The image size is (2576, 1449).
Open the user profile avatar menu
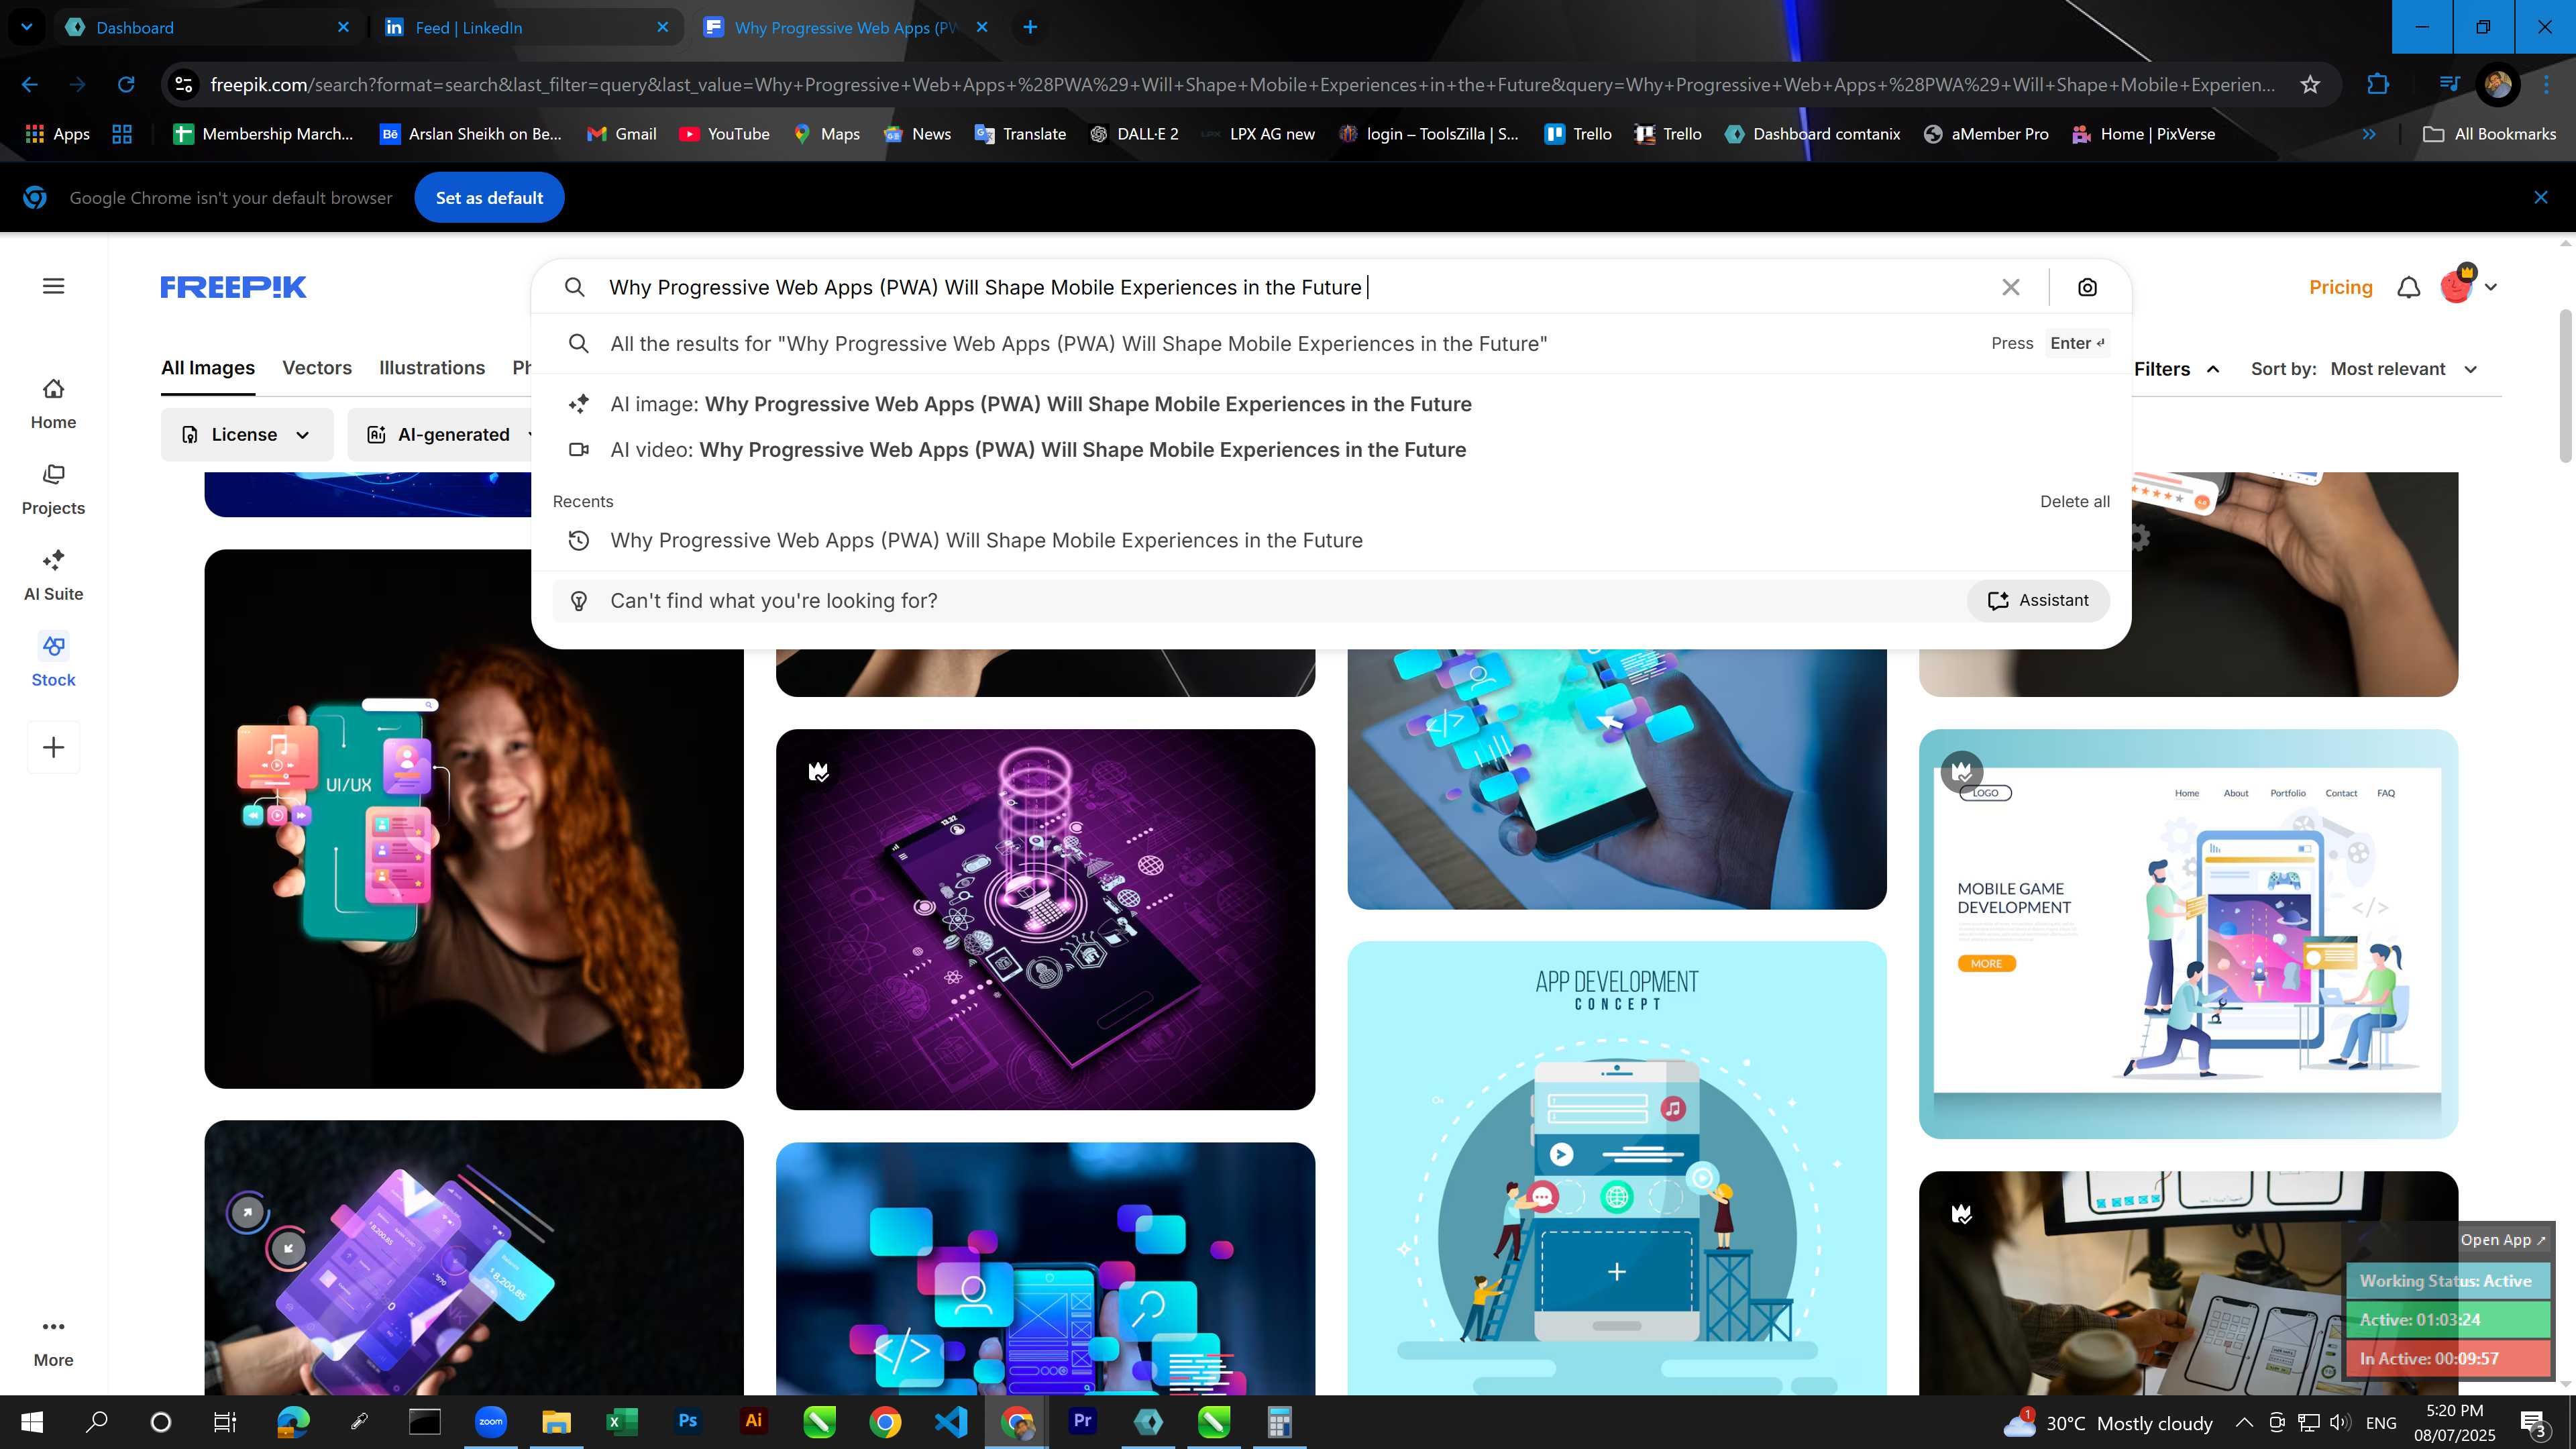[2468, 287]
